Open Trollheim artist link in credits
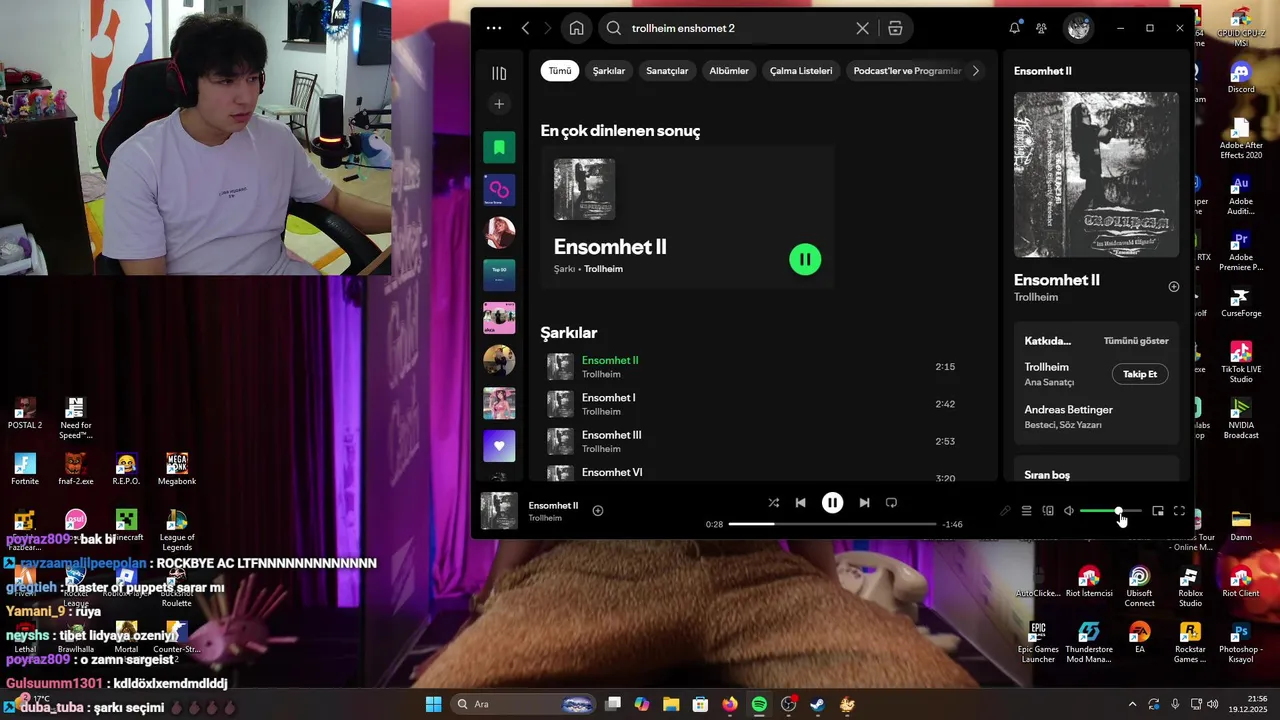This screenshot has height=720, width=1280. (x=1047, y=367)
